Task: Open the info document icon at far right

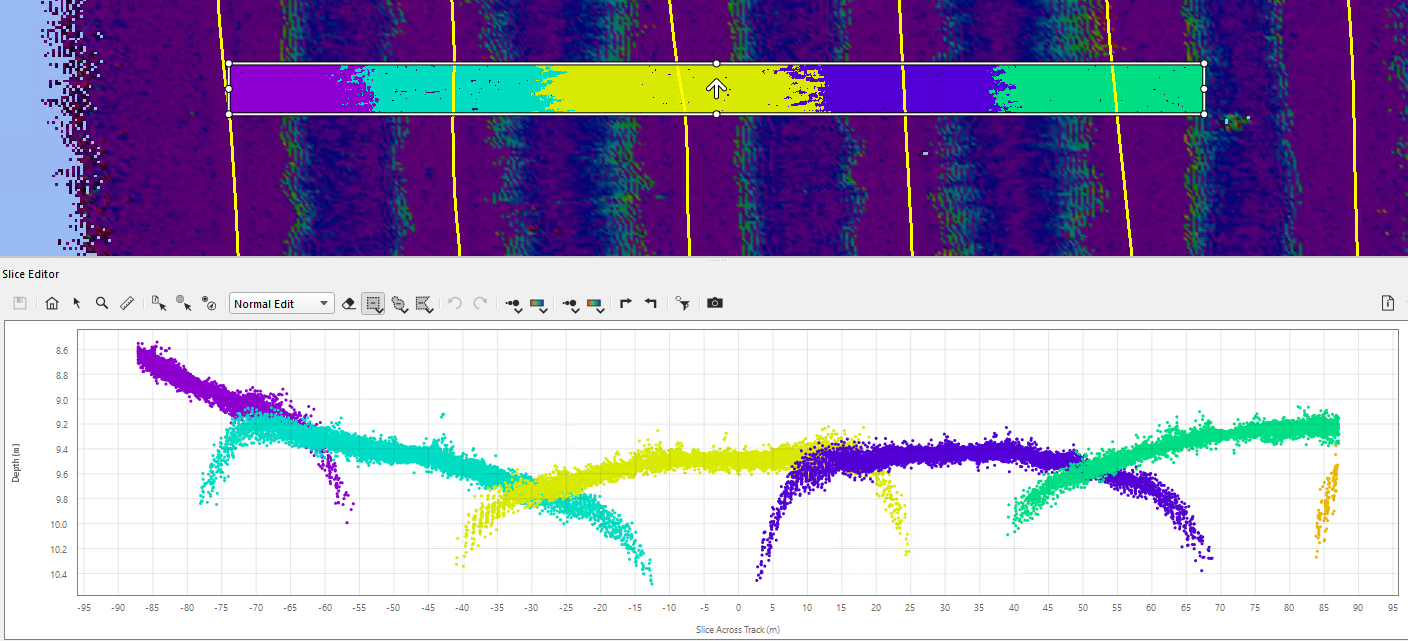Action: 1388,303
